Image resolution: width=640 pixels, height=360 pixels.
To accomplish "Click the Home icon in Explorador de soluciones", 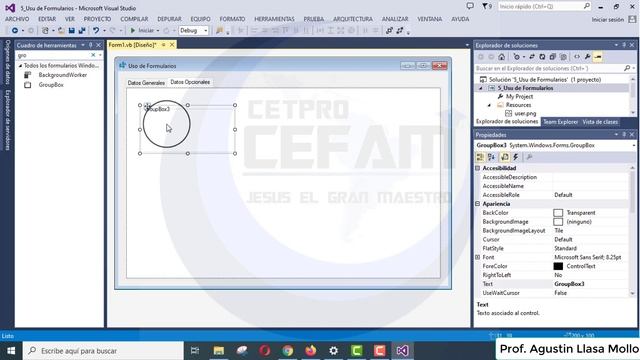I will [502, 57].
